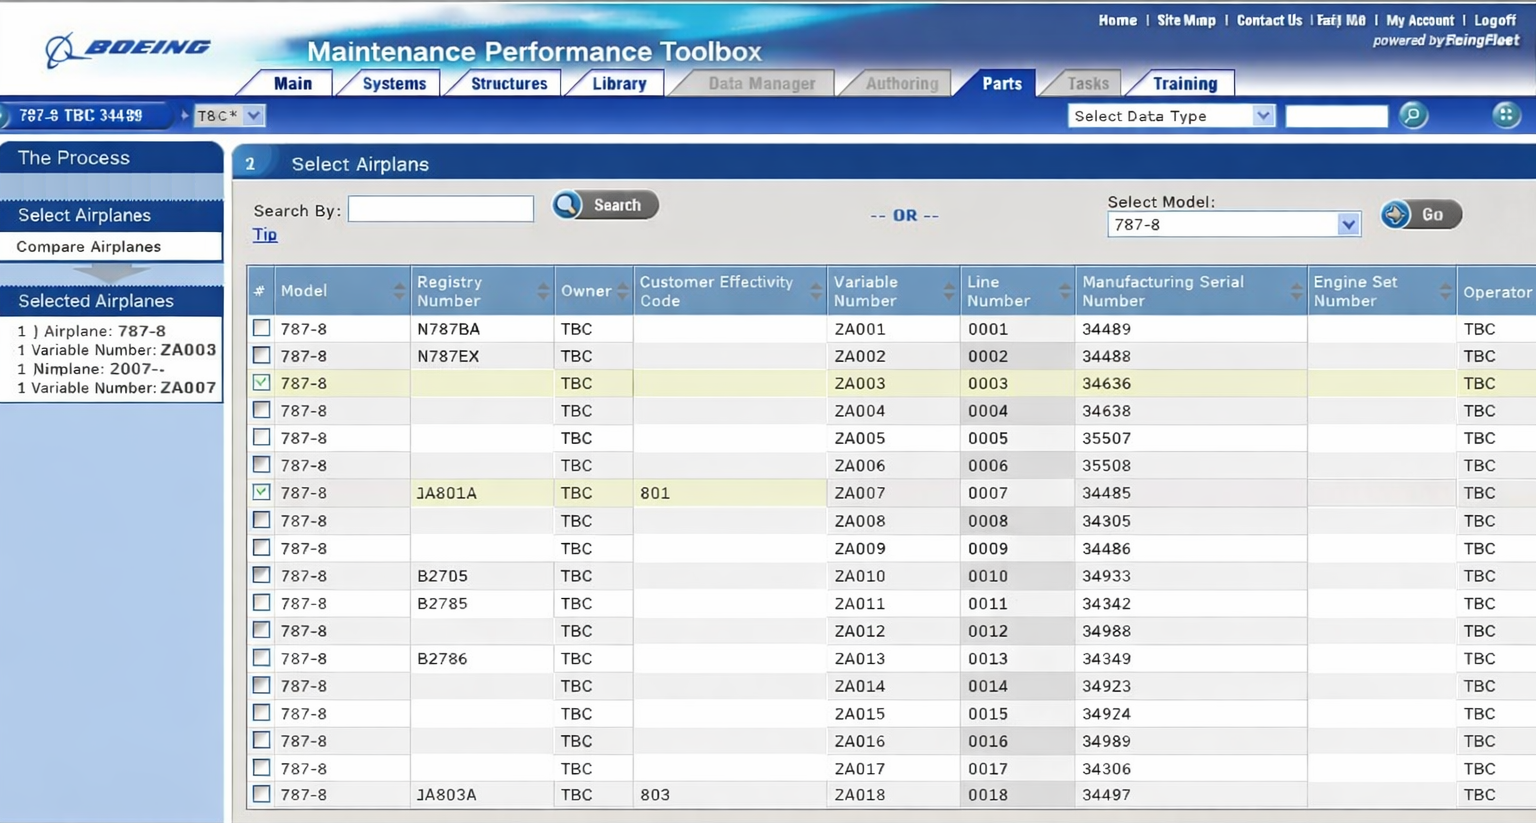Sort by Owner column arrows
This screenshot has width=1536, height=823.
[622, 291]
